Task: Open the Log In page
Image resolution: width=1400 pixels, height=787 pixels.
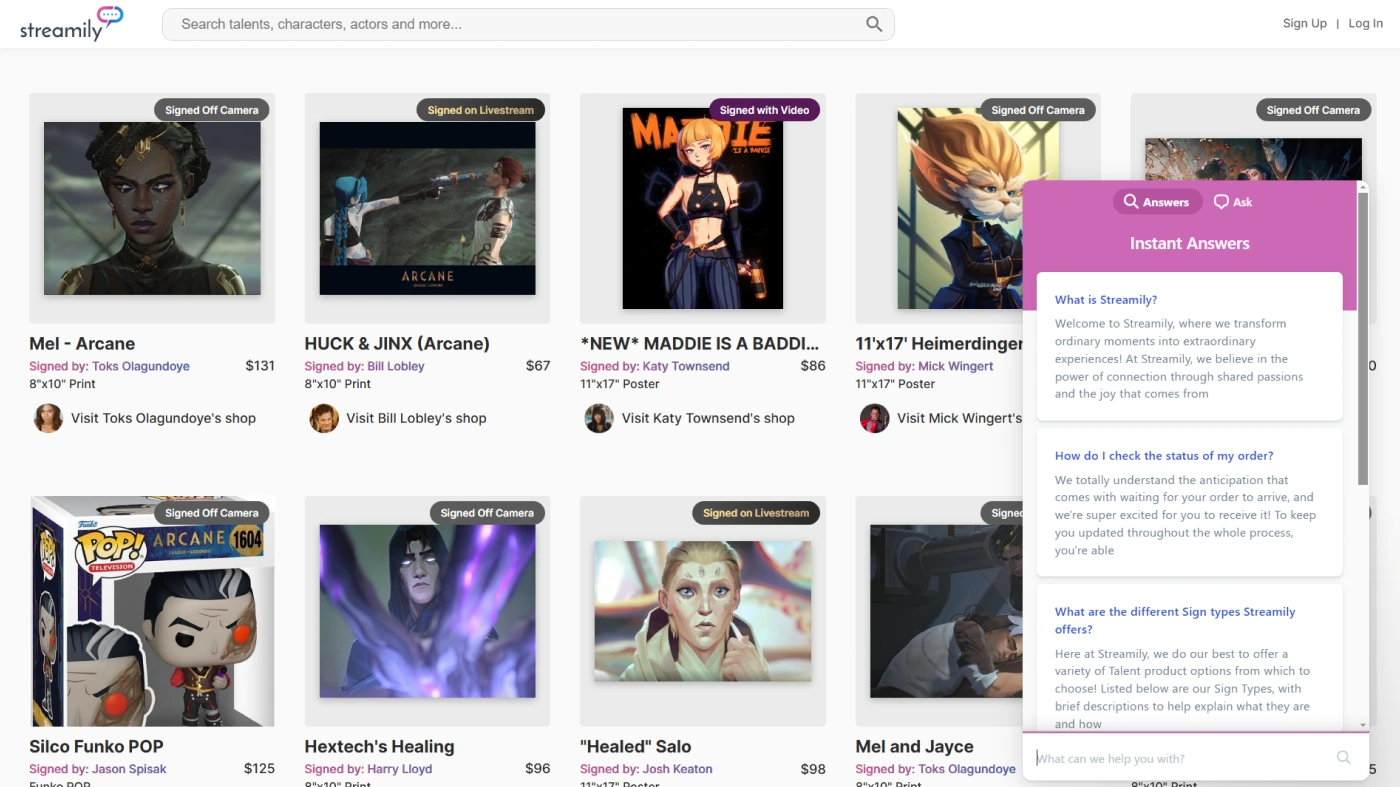Action: 1365,24
